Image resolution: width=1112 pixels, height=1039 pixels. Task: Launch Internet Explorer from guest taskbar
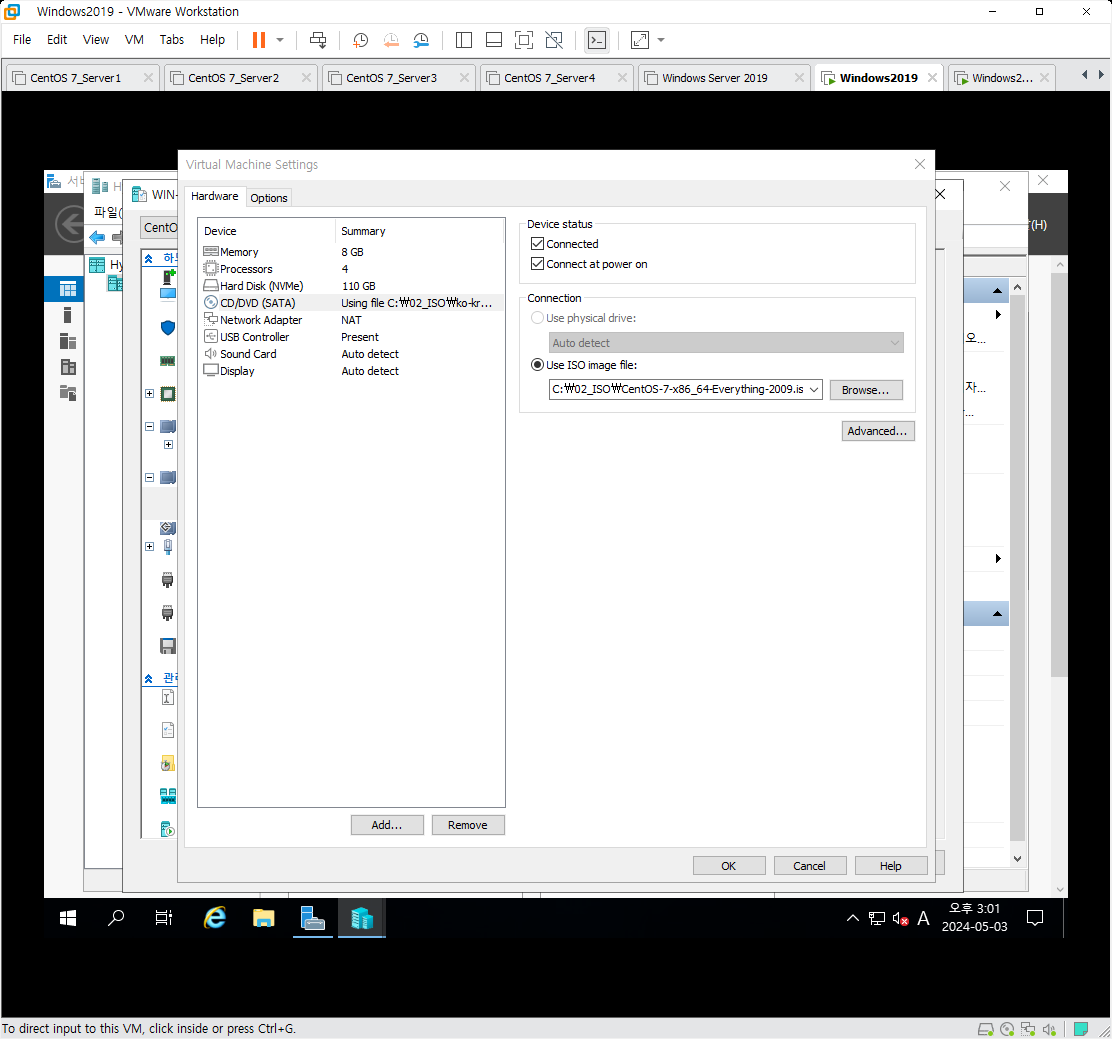[215, 918]
